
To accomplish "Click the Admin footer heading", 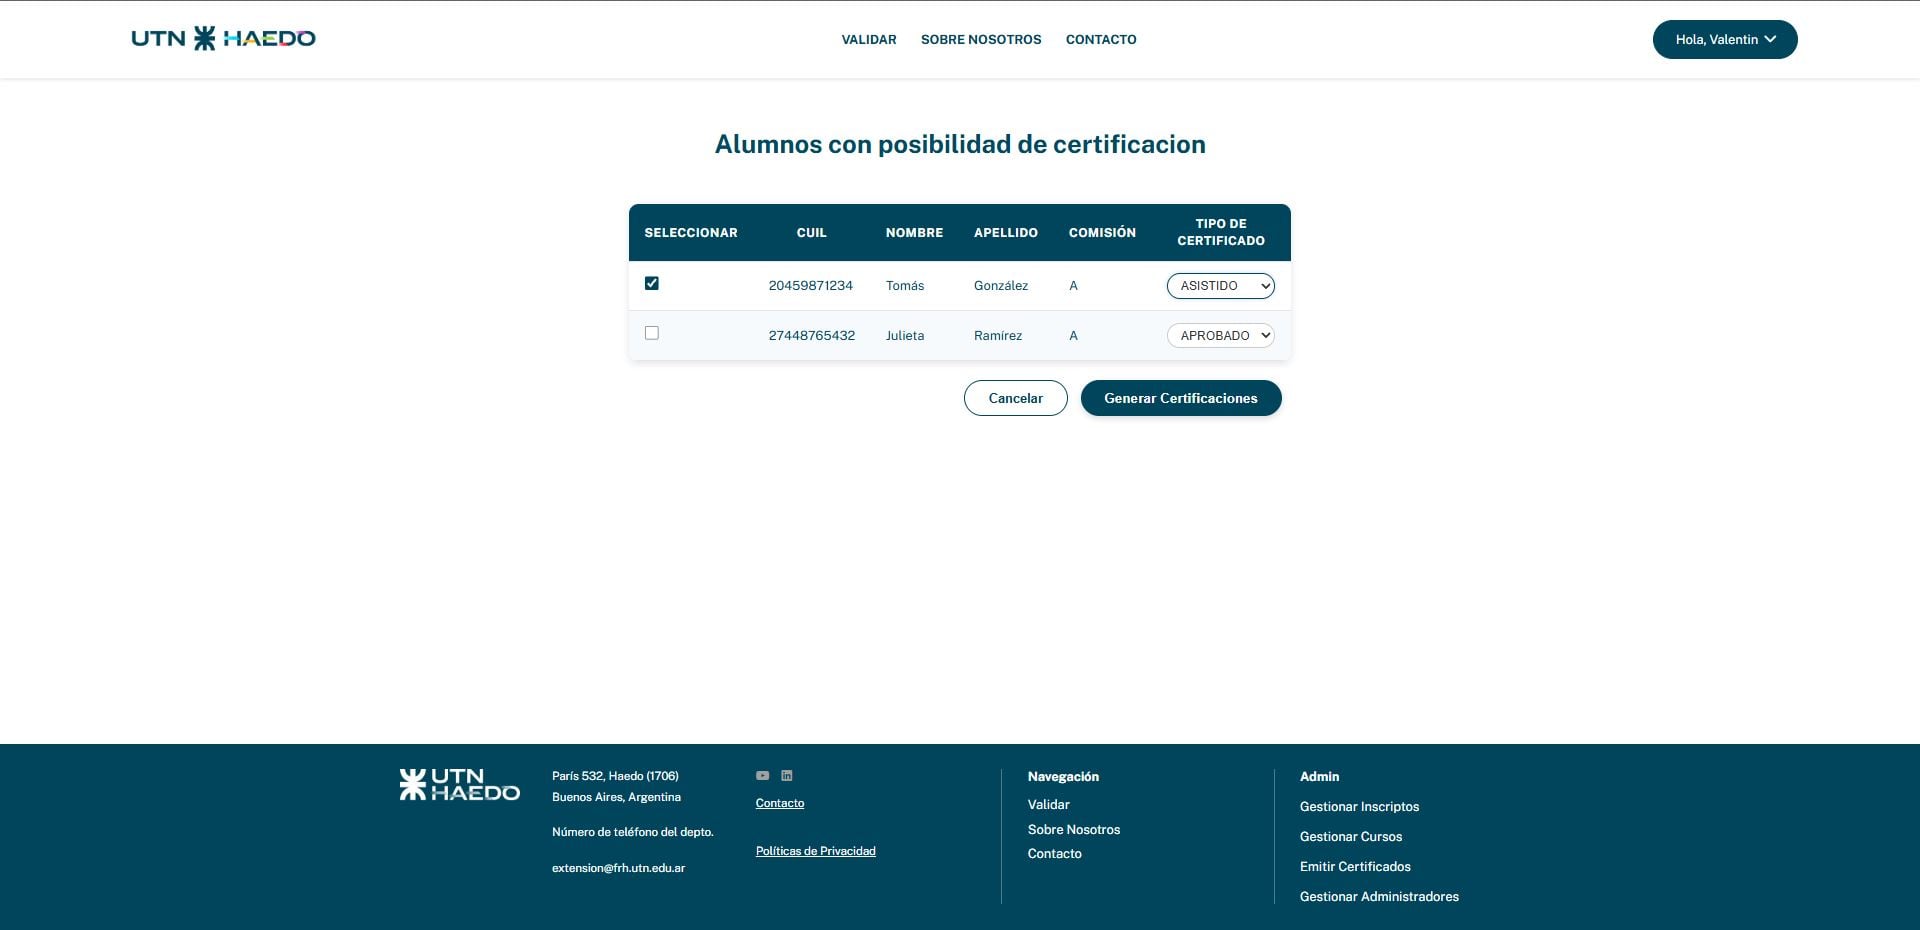I will click(1320, 777).
